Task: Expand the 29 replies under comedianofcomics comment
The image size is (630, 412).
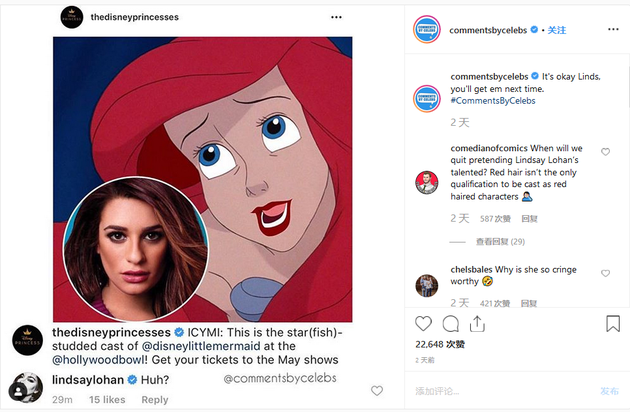Action: click(500, 242)
